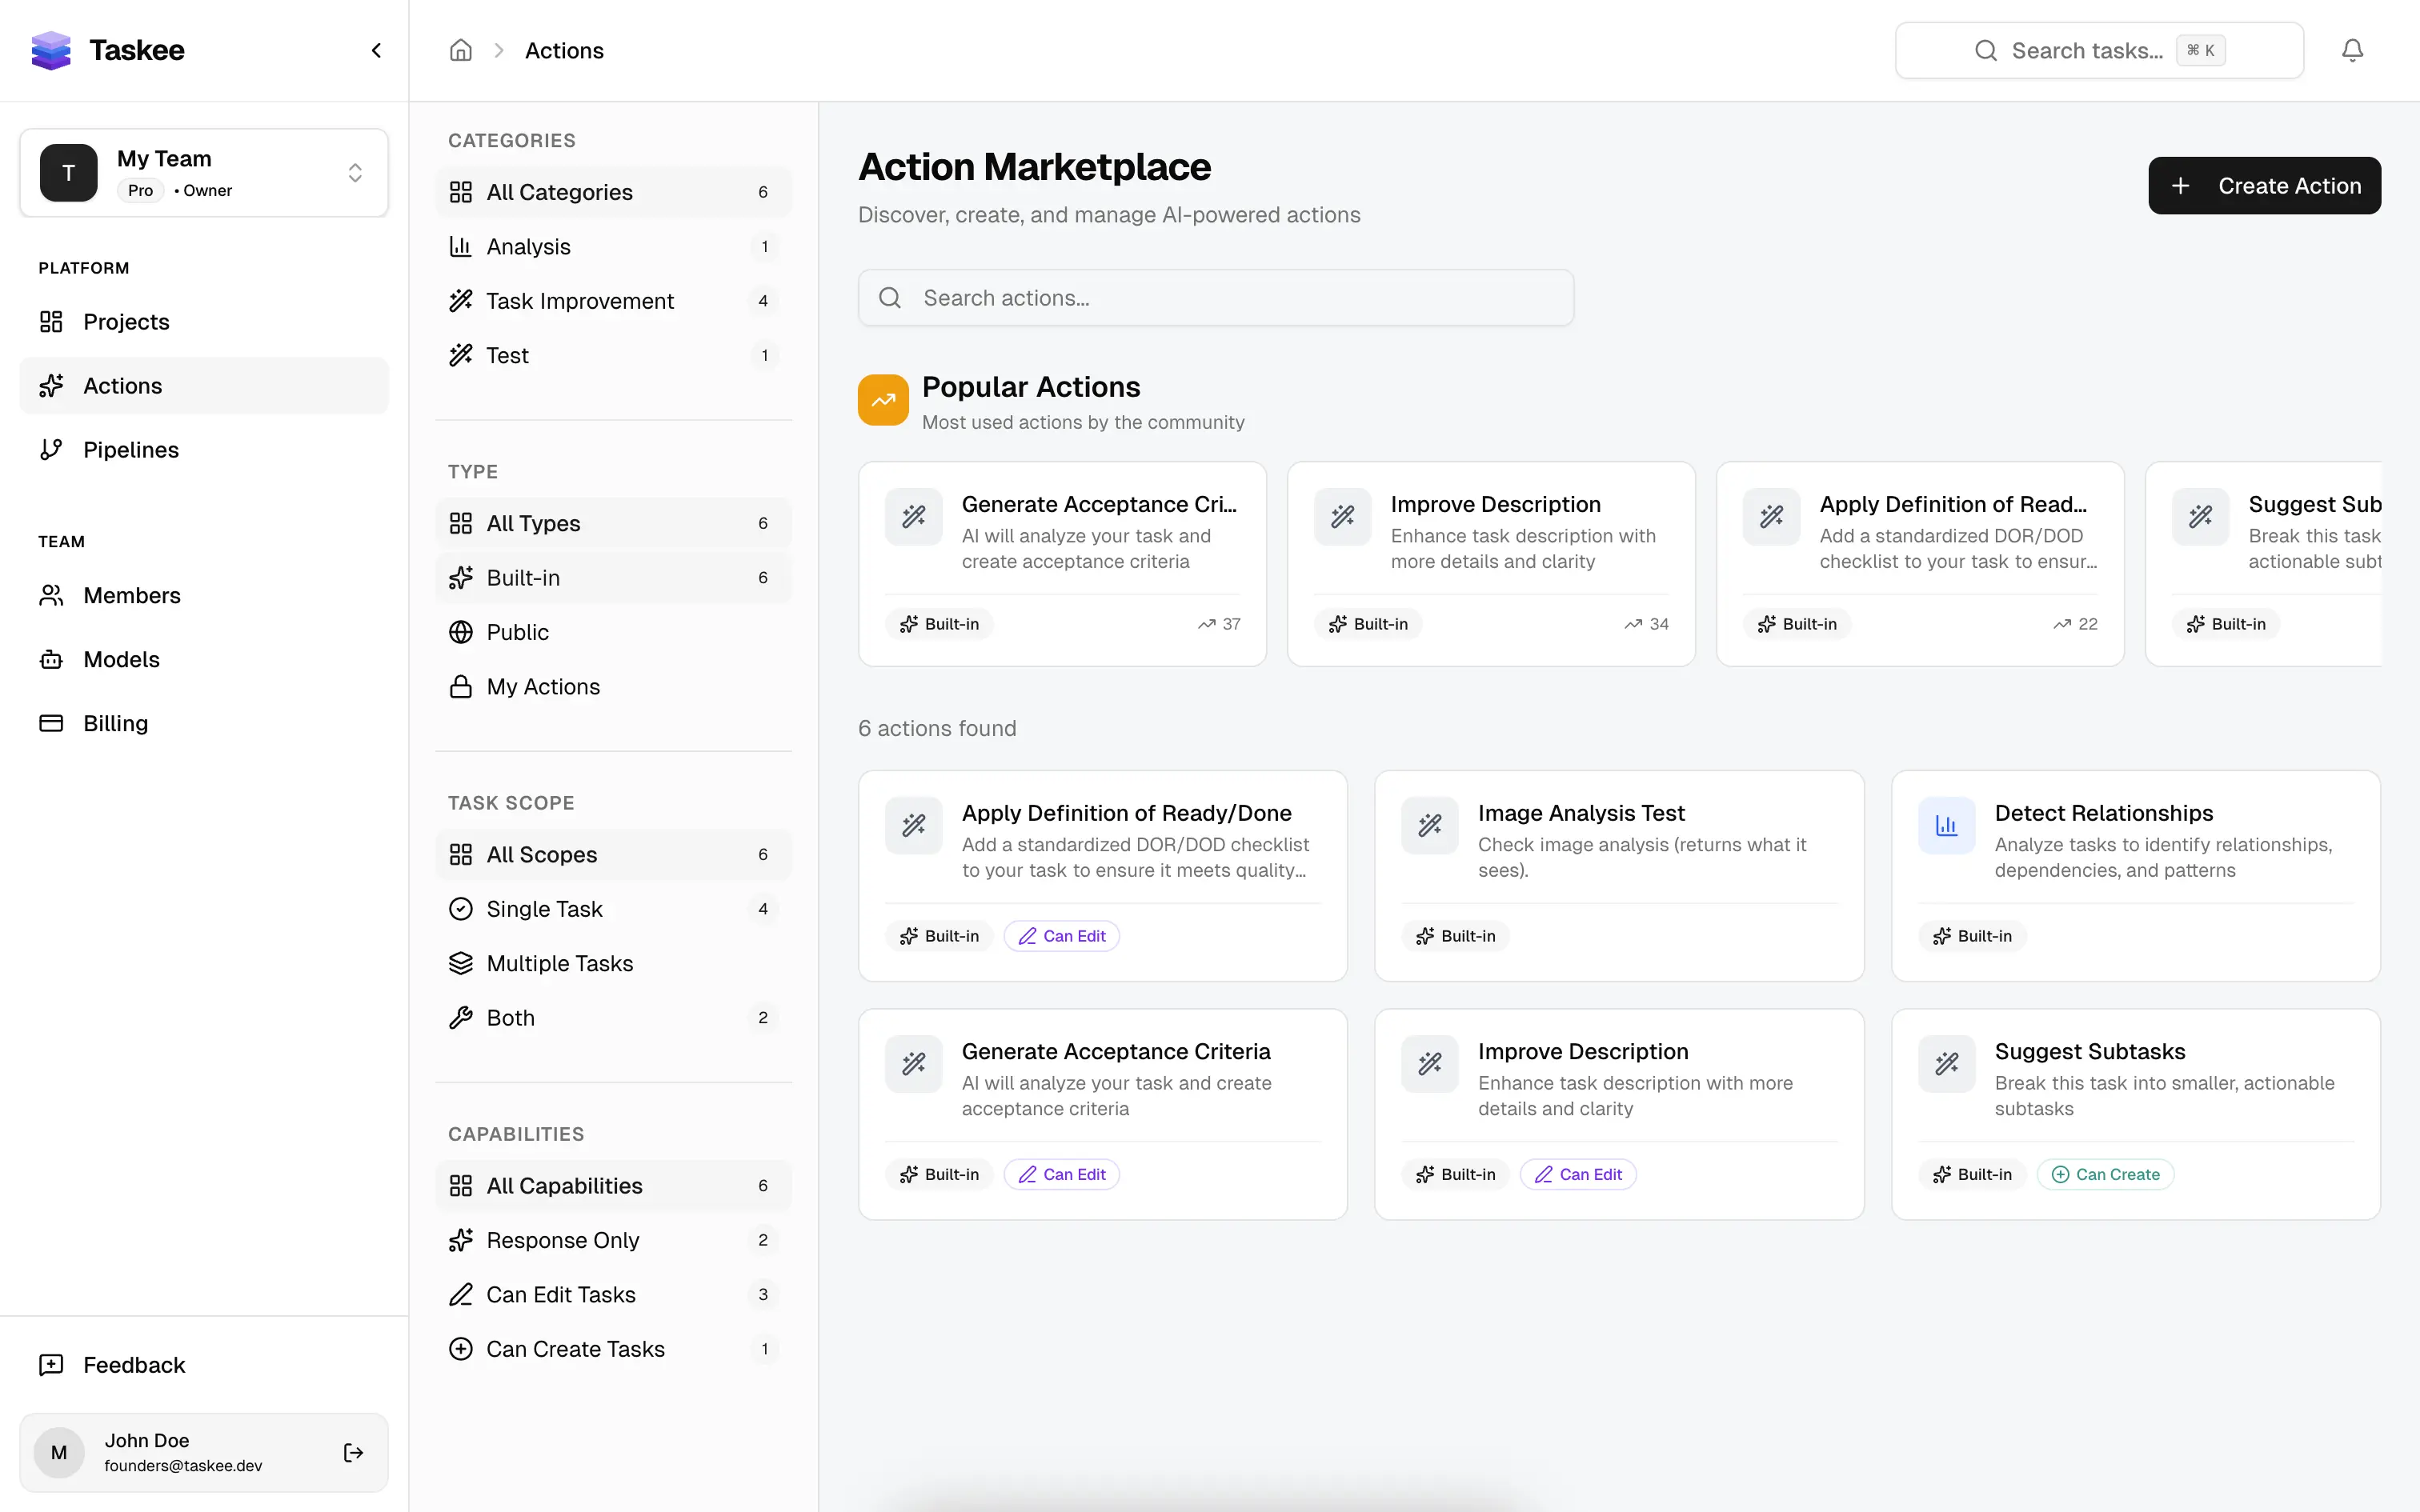Image resolution: width=2420 pixels, height=1512 pixels.
Task: Open Billing via the card icon
Action: 52,722
